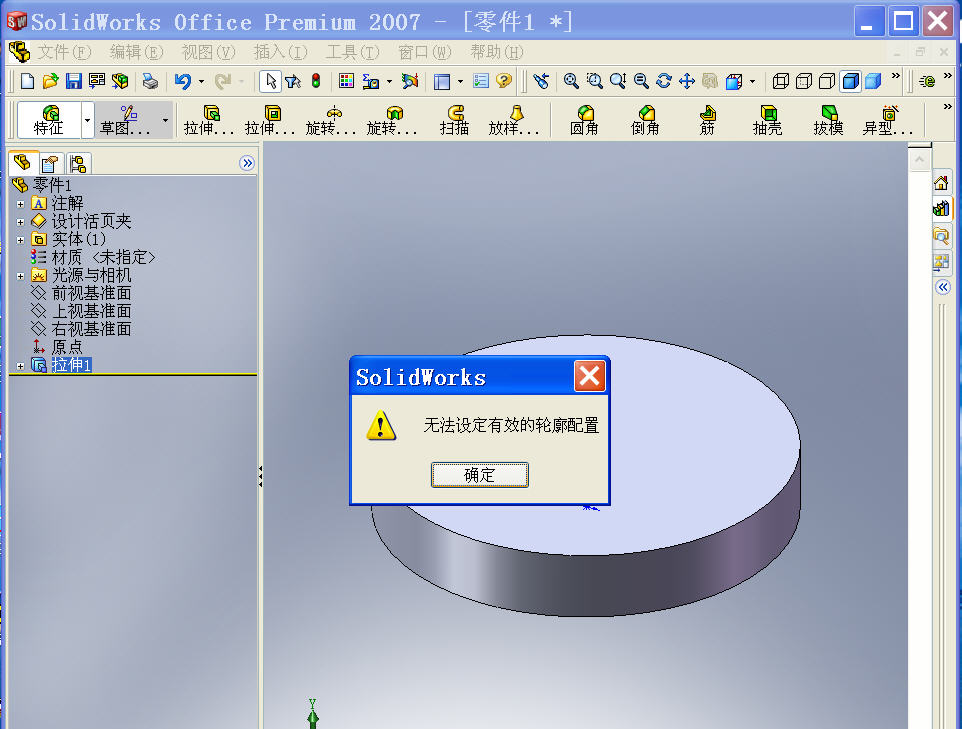Activate the Select arrow tool

tap(271, 81)
